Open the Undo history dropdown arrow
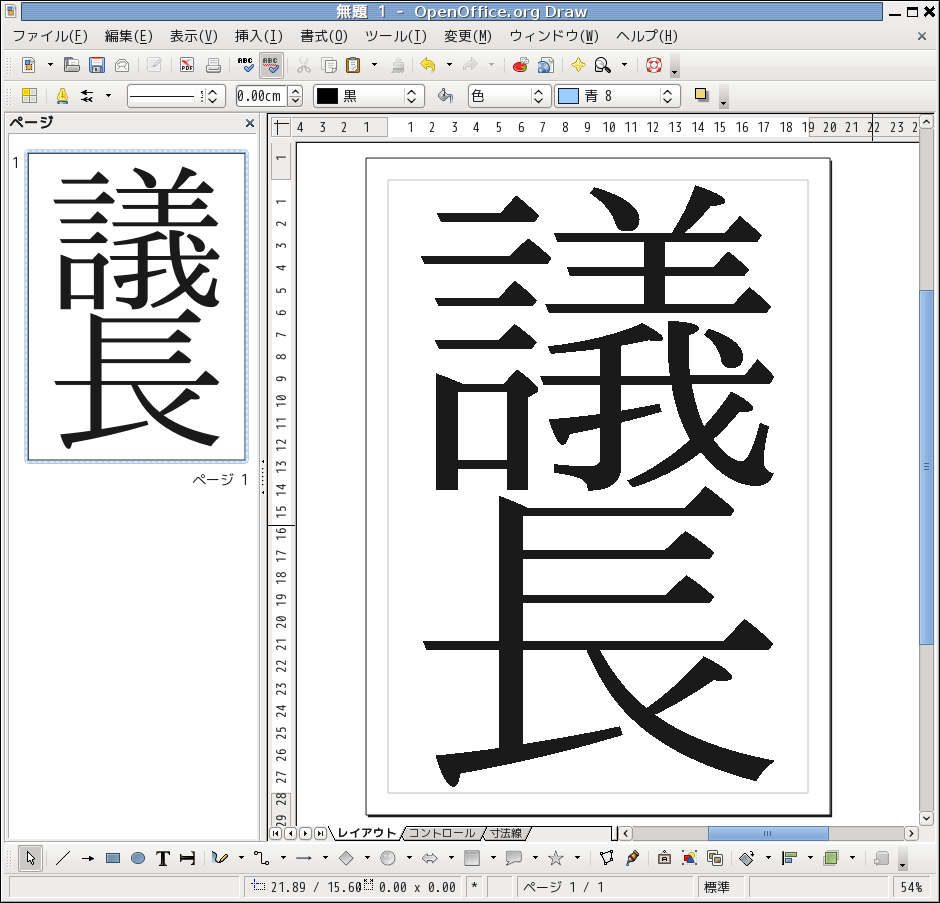Image resolution: width=940 pixels, height=903 pixels. click(450, 65)
